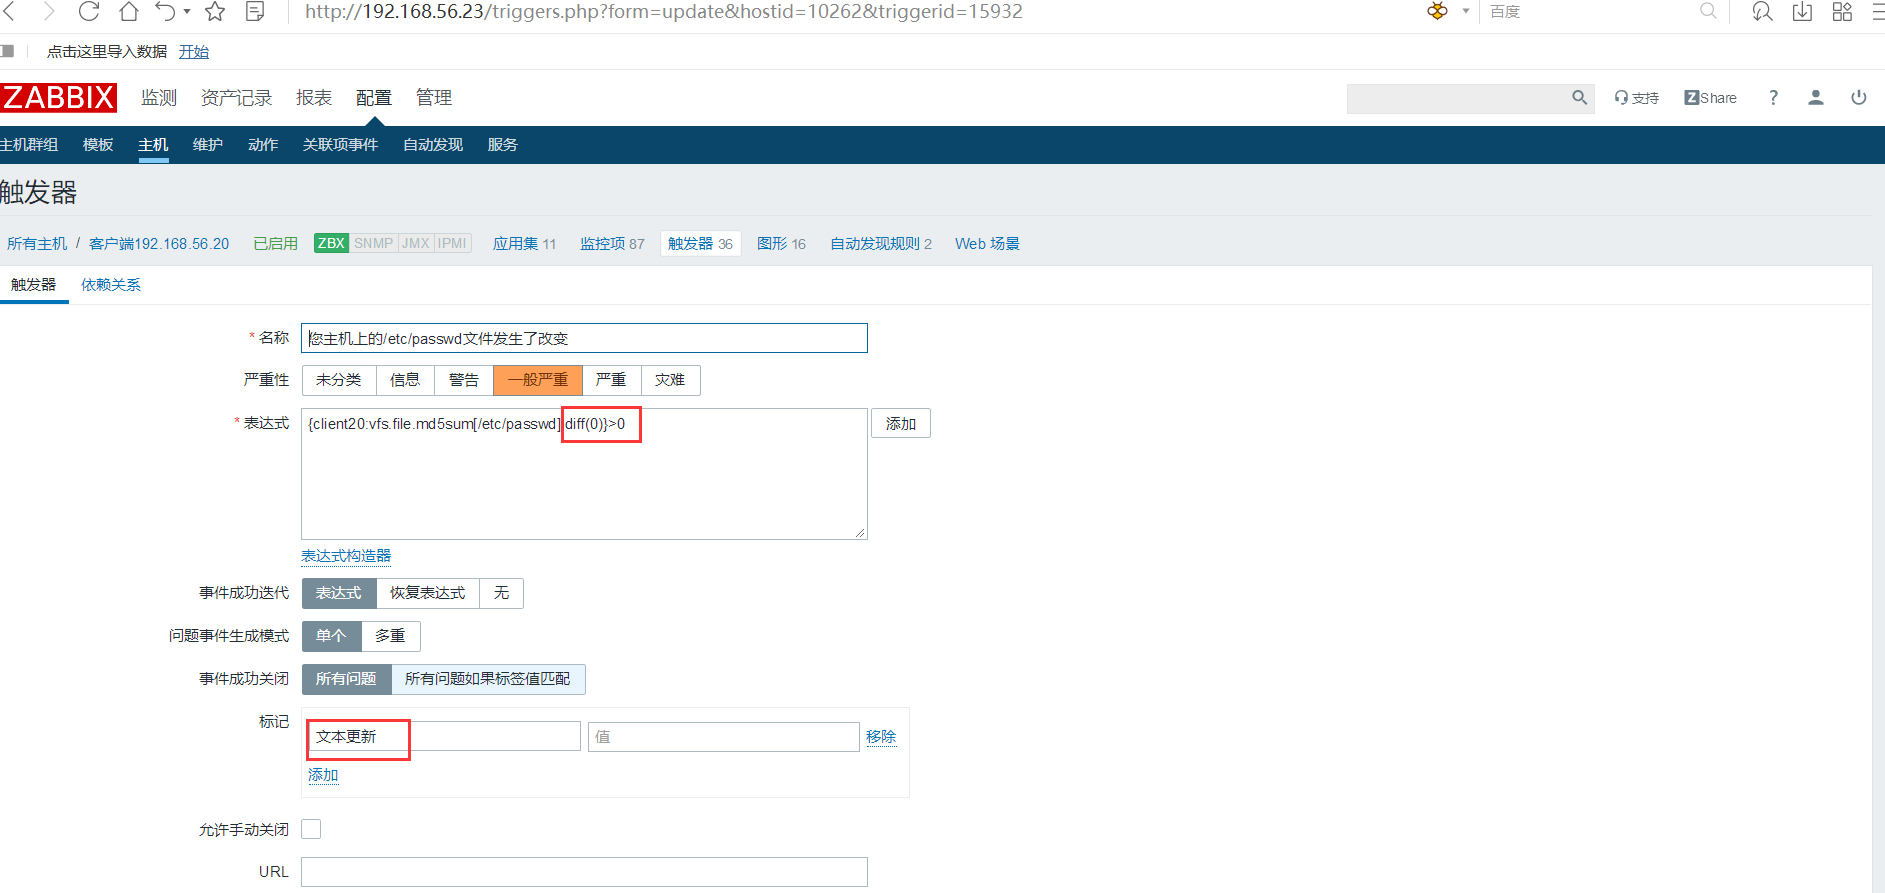Click the browser forward arrow
The image size is (1885, 893).
(48, 12)
